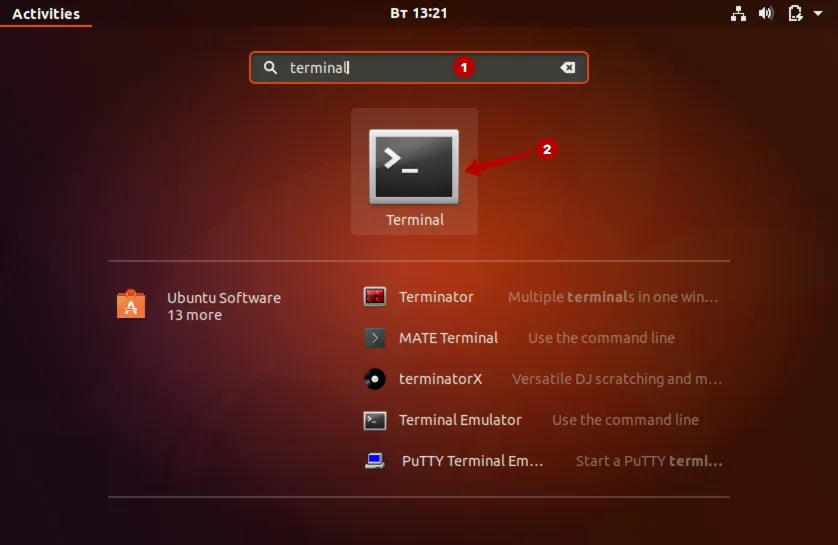This screenshot has width=838, height=545.
Task: Click the Terminal Emulator icon
Action: 375,421
